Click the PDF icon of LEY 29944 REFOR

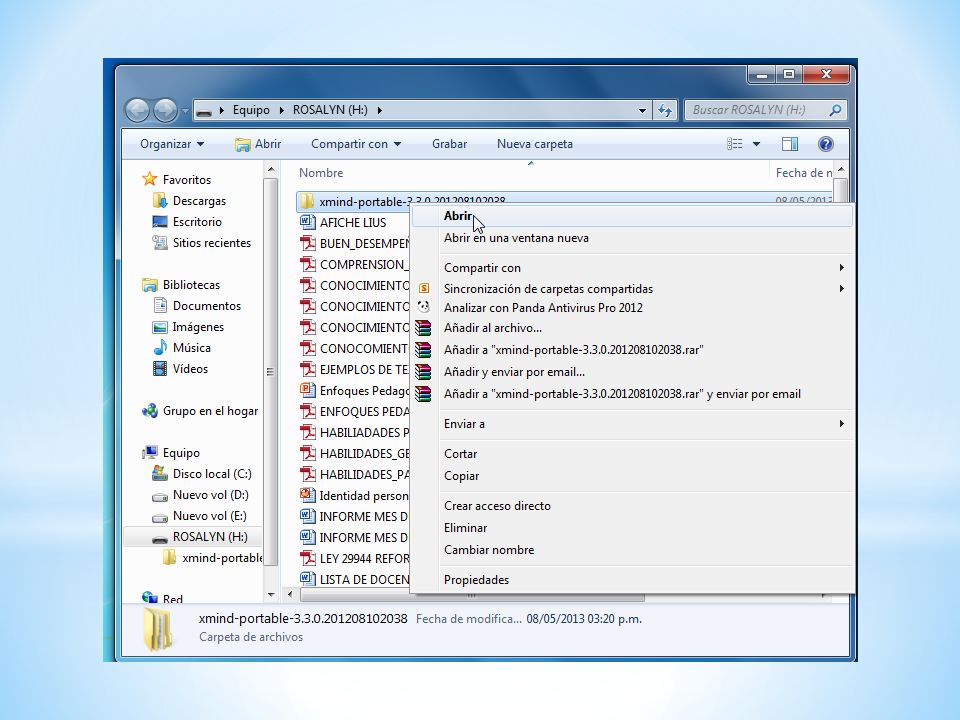coord(307,558)
